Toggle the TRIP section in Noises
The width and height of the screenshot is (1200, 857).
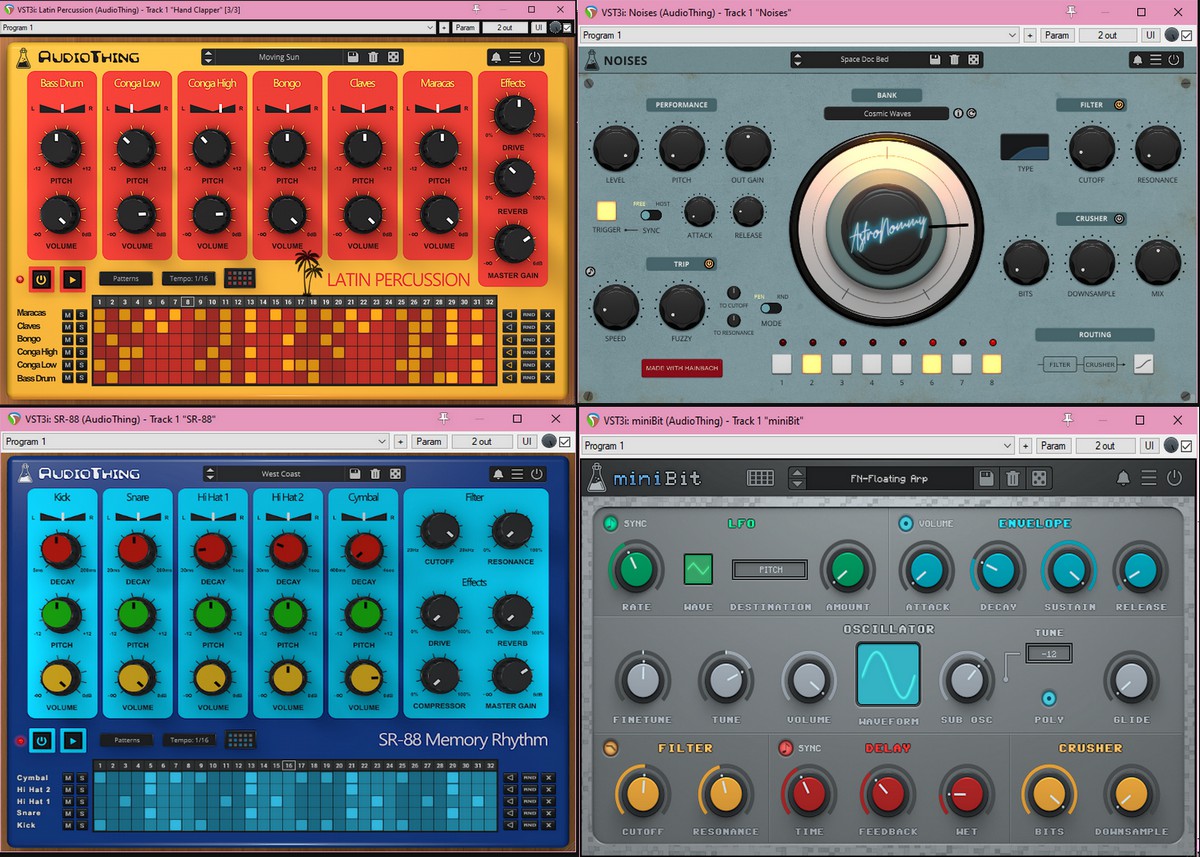[x=709, y=264]
